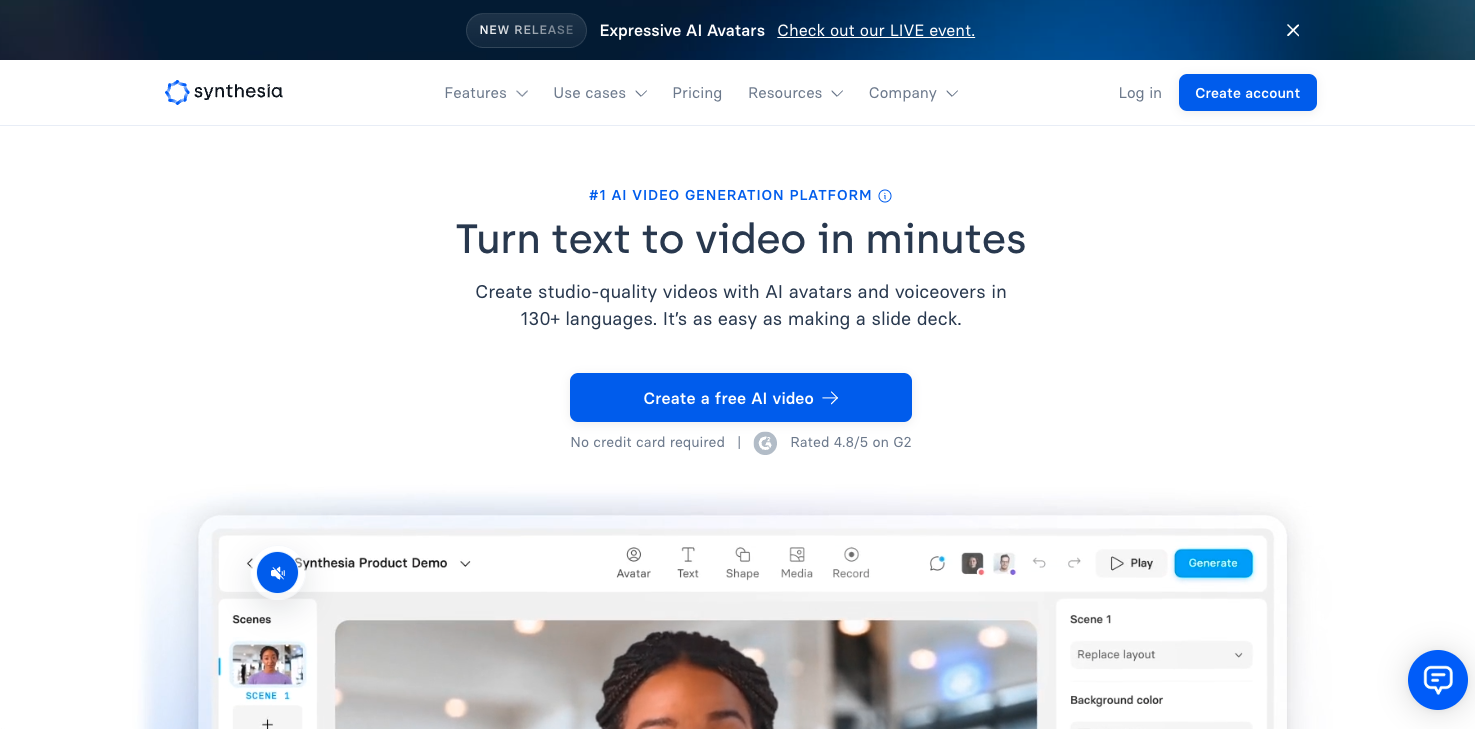Click the 'Scenes' panel heading

pyautogui.click(x=252, y=619)
